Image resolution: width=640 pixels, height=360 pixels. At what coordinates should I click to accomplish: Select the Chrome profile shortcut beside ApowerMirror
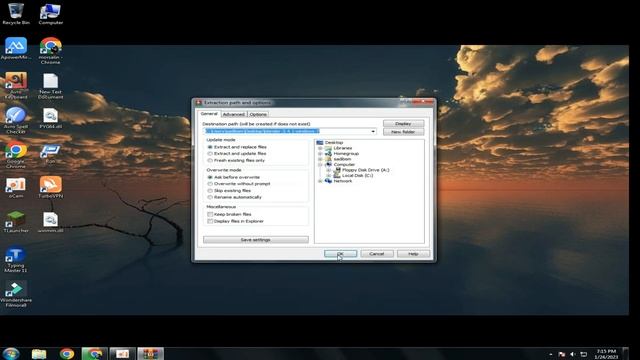51,51
